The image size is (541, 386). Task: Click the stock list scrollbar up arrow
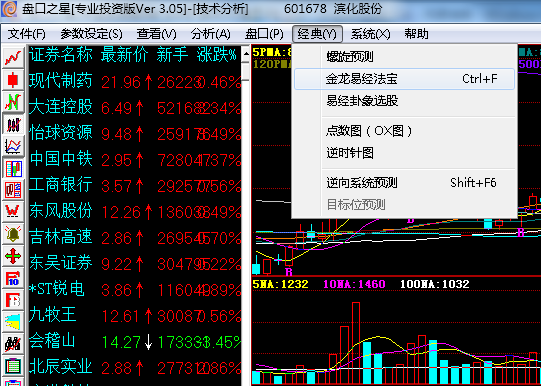coord(246,53)
